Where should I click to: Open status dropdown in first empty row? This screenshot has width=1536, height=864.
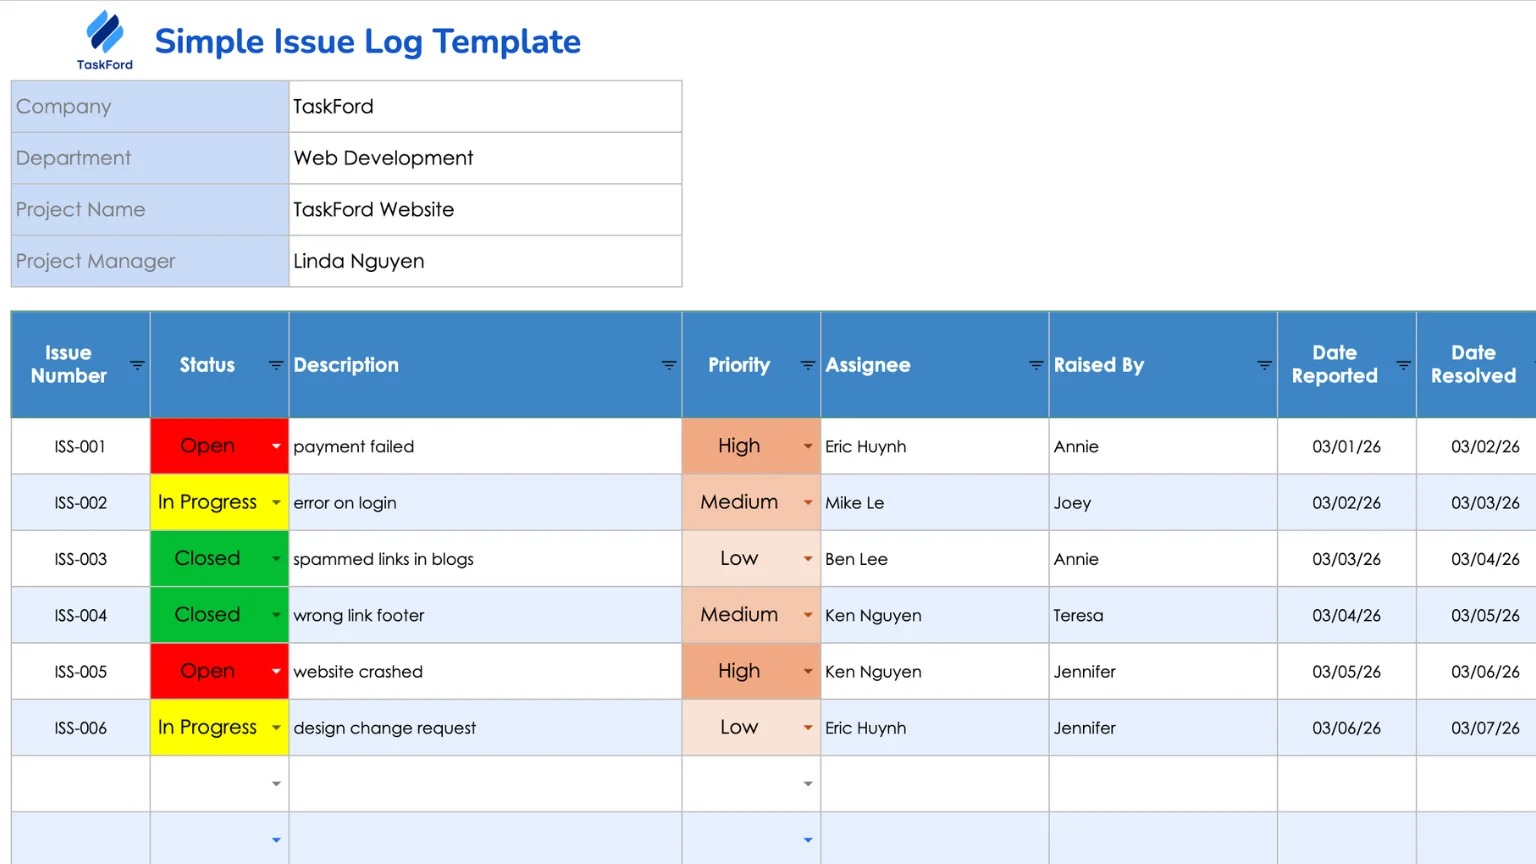(276, 784)
